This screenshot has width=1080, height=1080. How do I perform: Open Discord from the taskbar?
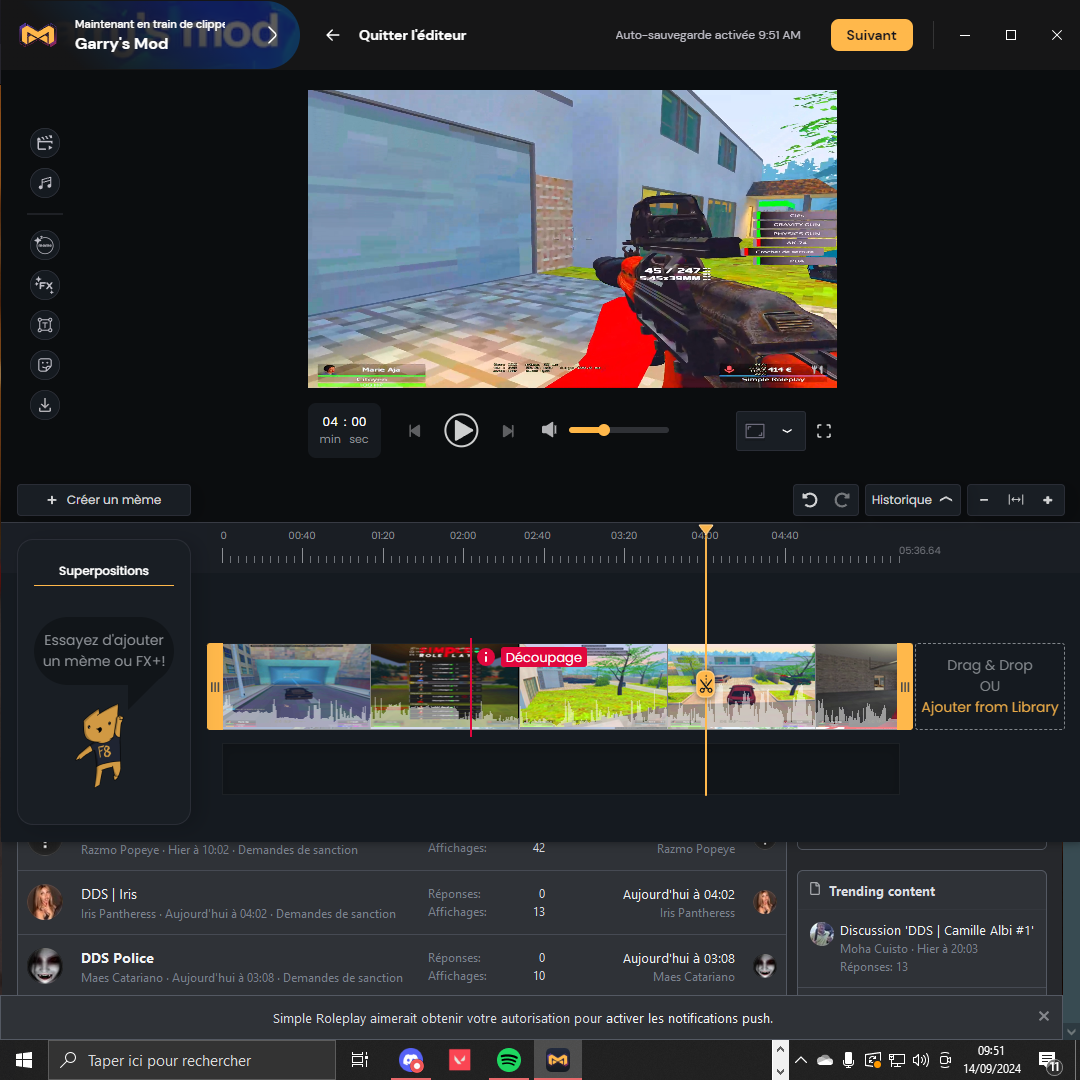click(411, 1060)
